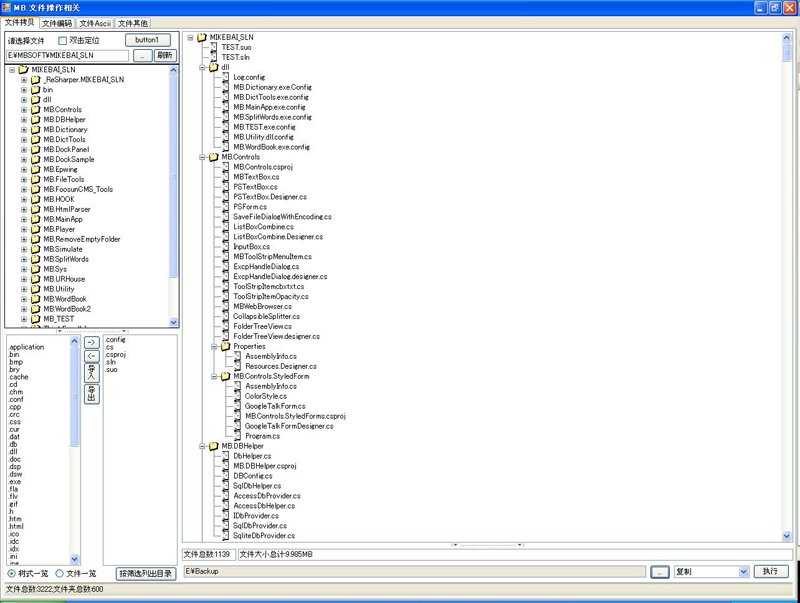Collapse the dll folder in right tree
The image size is (800, 603).
(x=202, y=67)
